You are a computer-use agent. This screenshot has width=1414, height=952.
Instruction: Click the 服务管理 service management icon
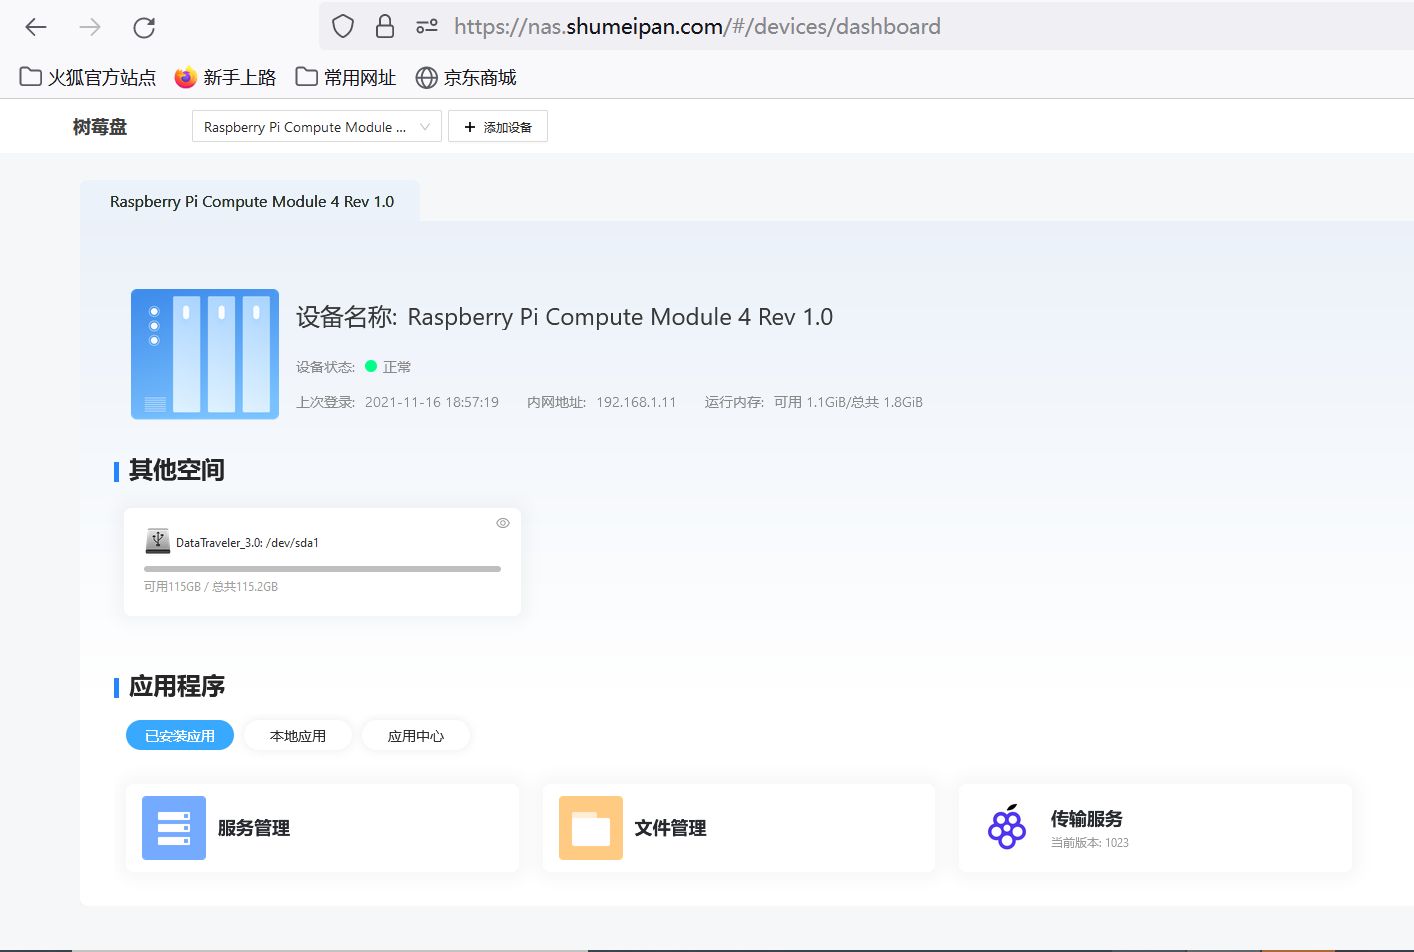(174, 828)
